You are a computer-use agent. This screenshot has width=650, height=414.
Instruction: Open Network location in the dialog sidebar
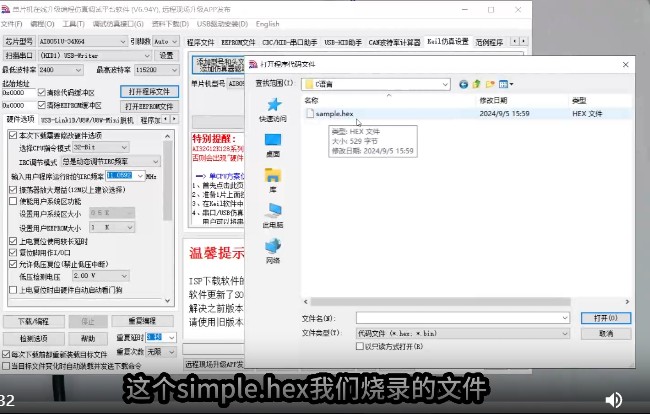[x=273, y=251]
